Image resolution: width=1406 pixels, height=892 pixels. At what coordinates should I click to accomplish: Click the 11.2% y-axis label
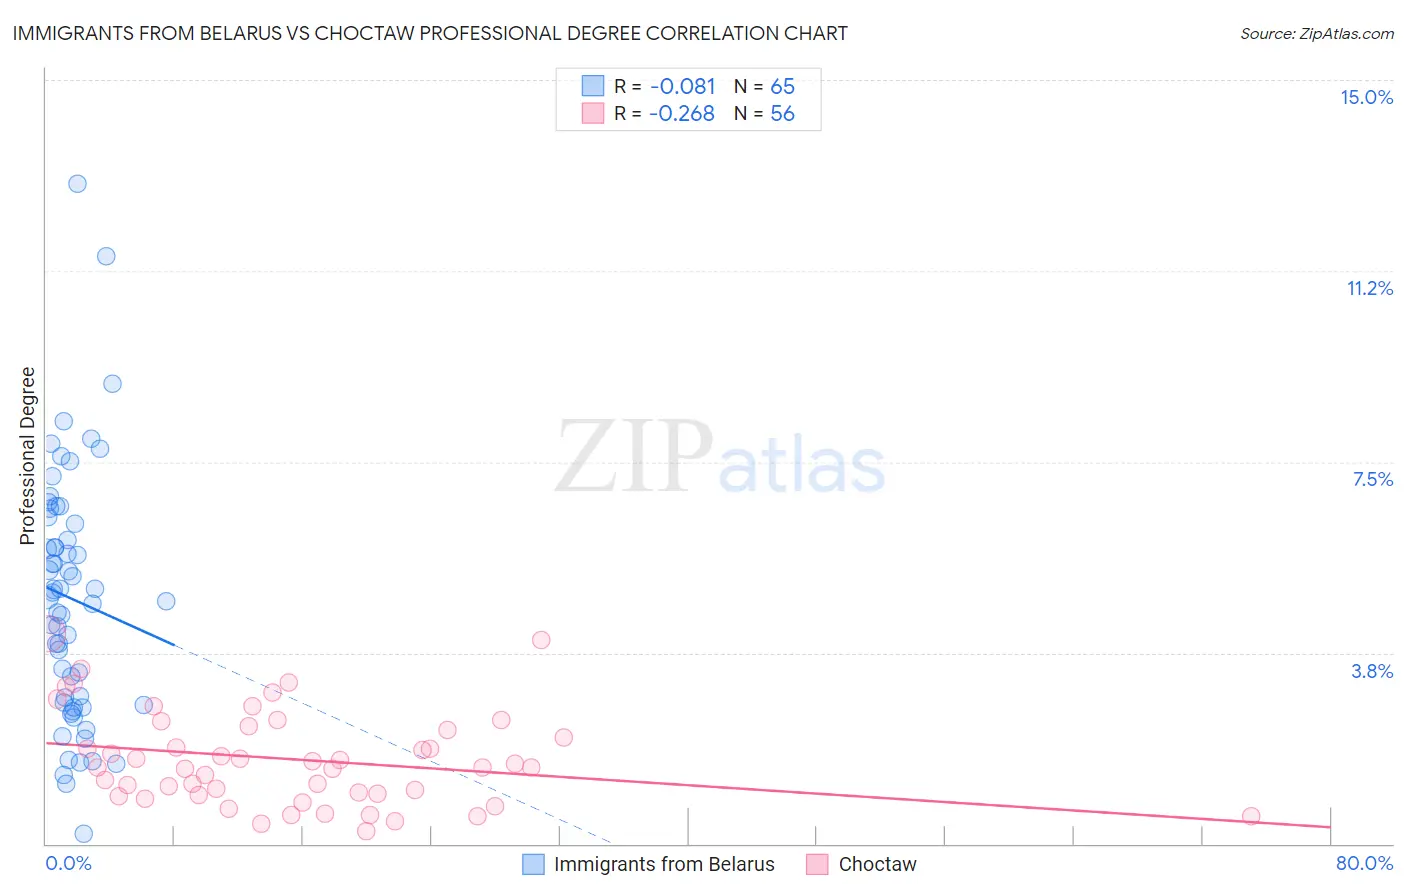(1369, 288)
